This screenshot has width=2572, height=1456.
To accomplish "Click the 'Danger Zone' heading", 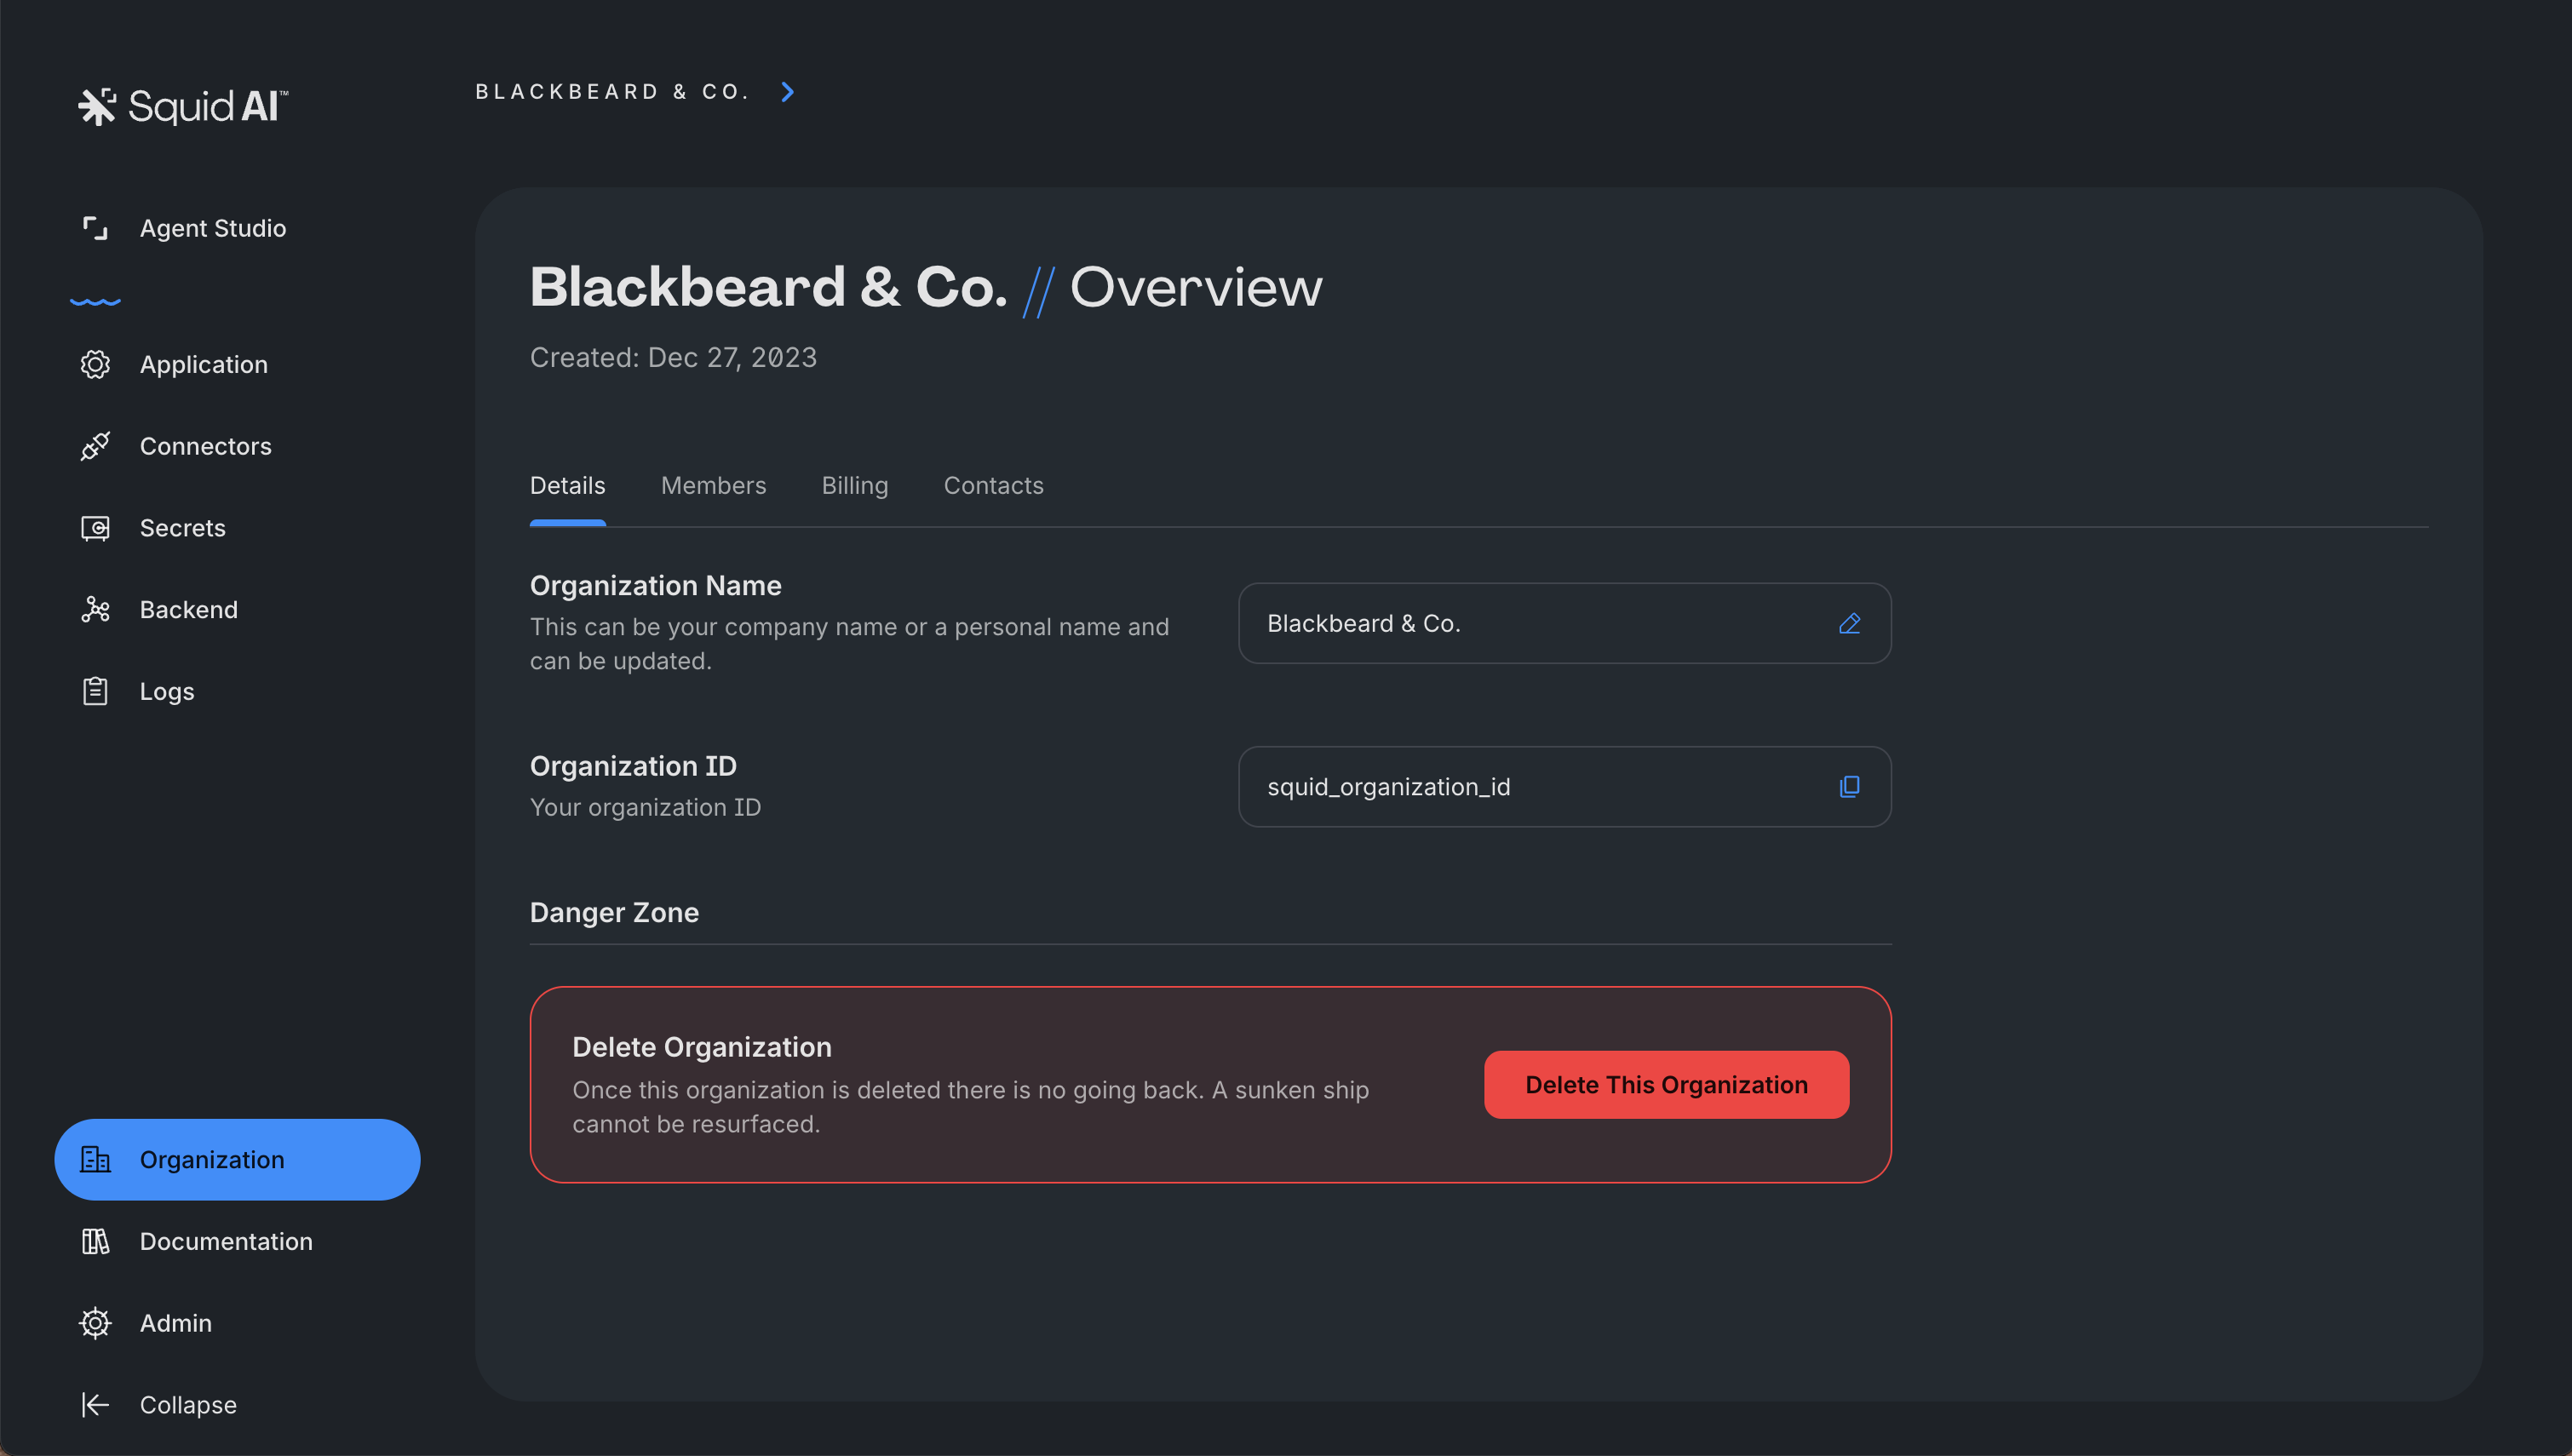I will [x=614, y=912].
